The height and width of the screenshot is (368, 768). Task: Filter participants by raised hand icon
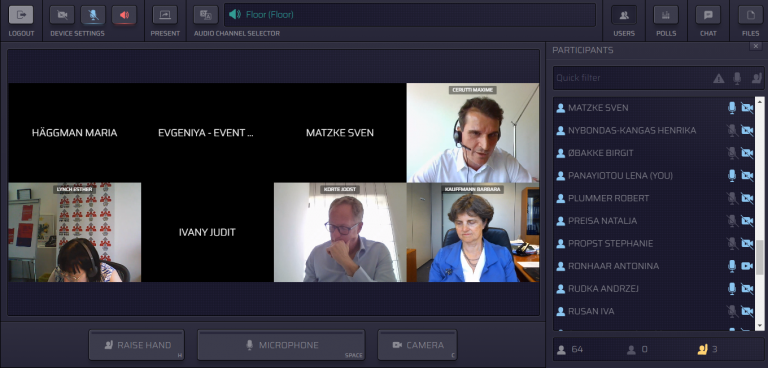coord(756,78)
